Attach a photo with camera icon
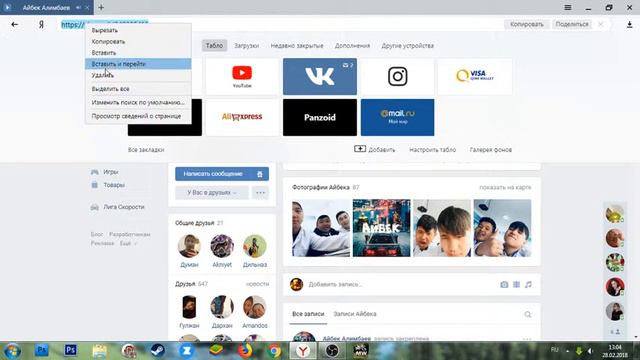 (504, 284)
